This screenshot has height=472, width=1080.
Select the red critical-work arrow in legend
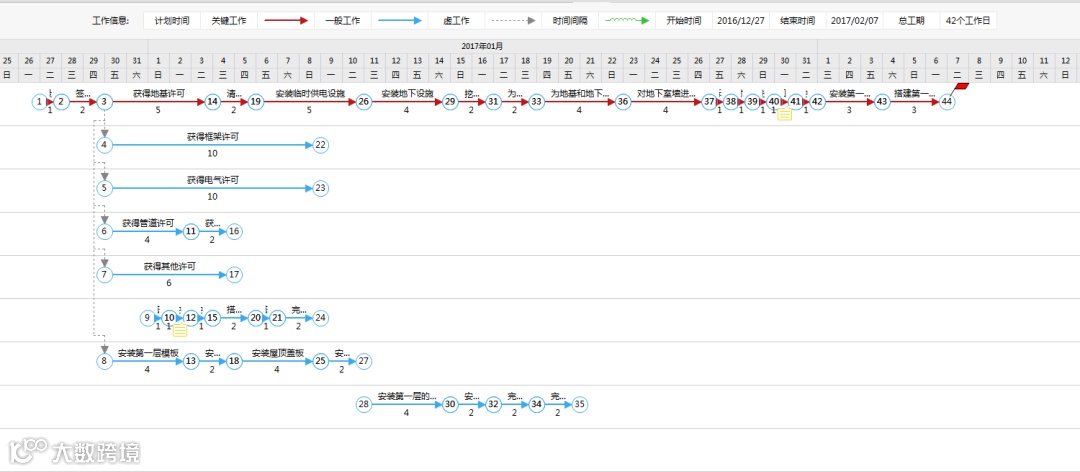[x=286, y=21]
